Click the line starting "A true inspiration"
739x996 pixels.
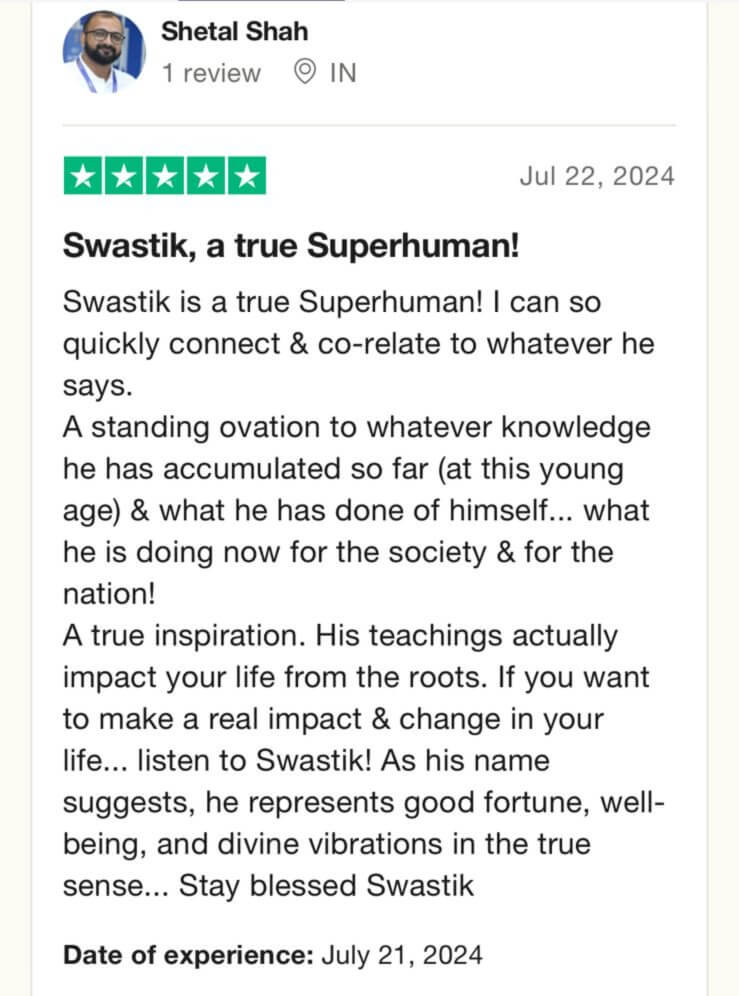click(340, 635)
